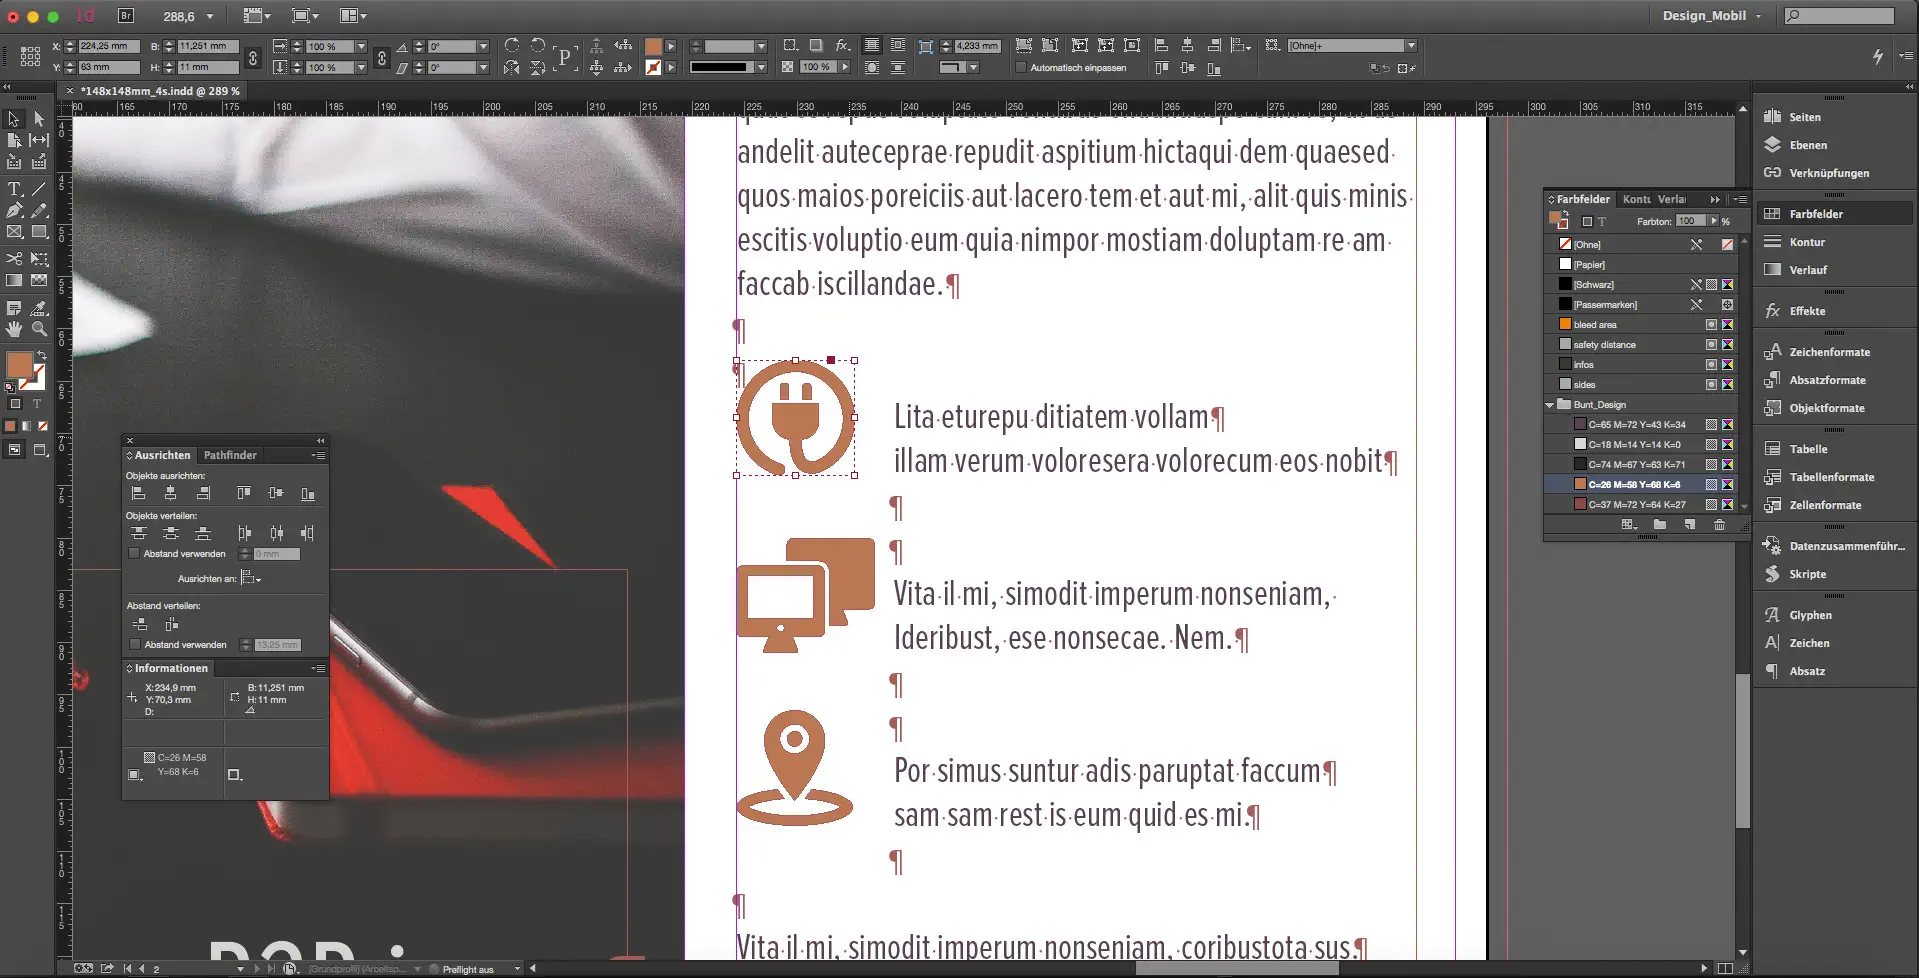
Task: Pick the Scissors tool
Action: click(14, 259)
